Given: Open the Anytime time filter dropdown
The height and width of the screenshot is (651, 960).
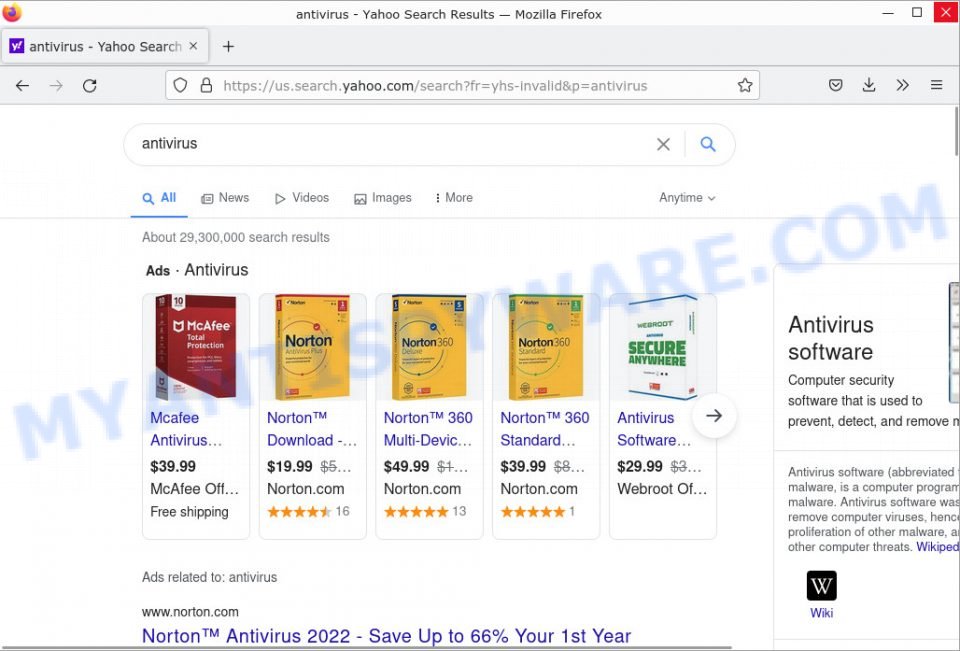Looking at the screenshot, I should point(687,198).
